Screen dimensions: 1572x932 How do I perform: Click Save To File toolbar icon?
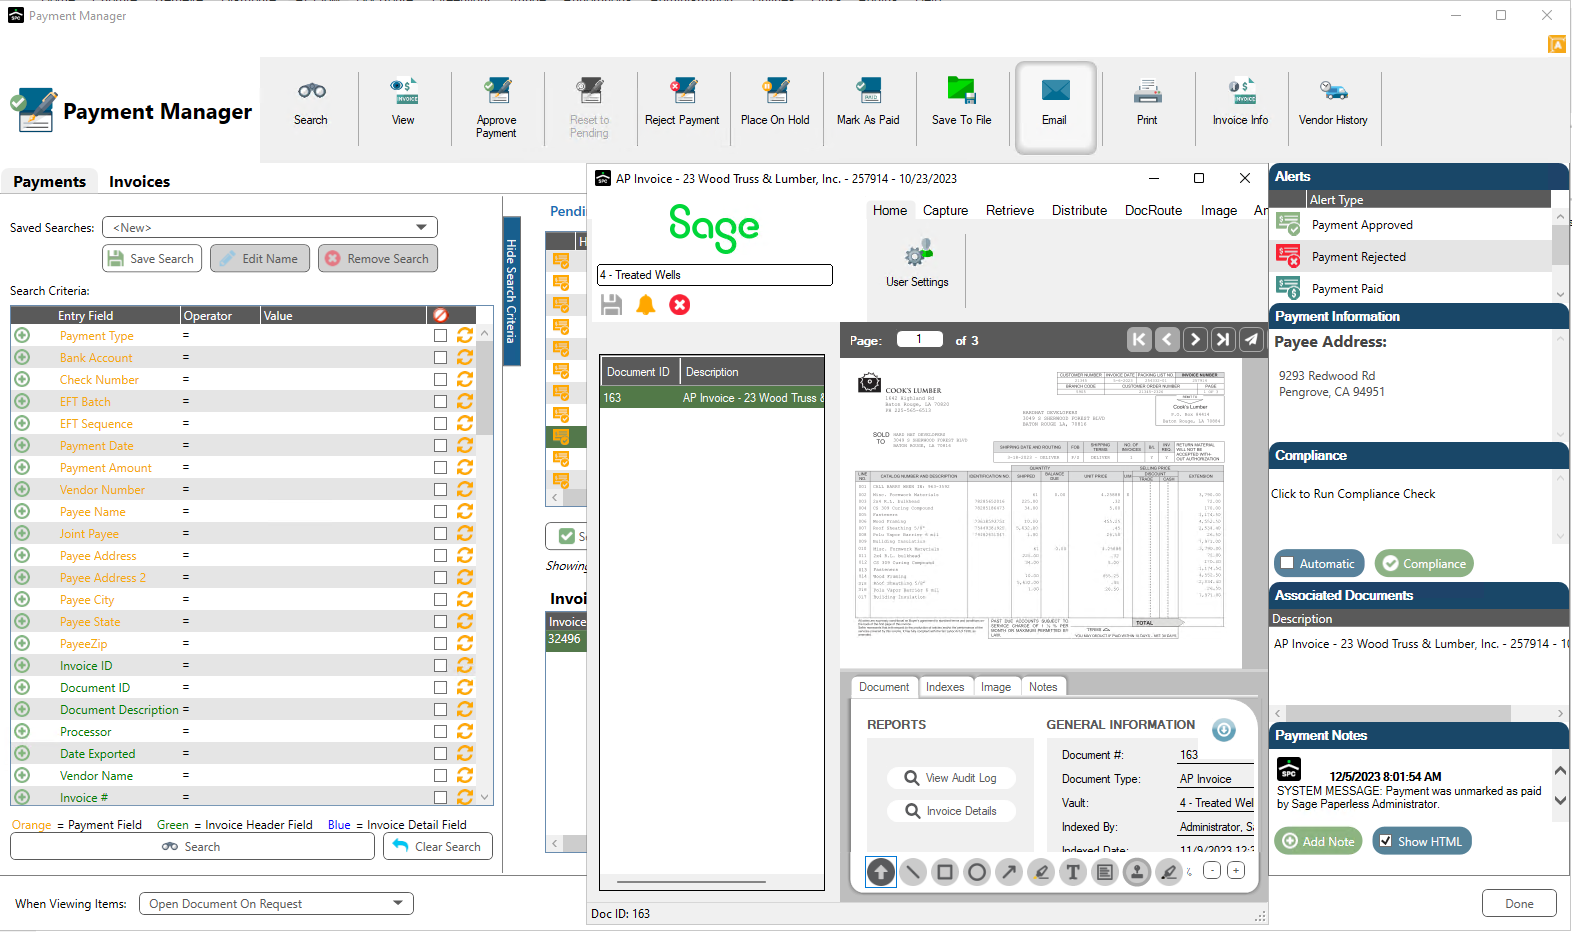961,103
